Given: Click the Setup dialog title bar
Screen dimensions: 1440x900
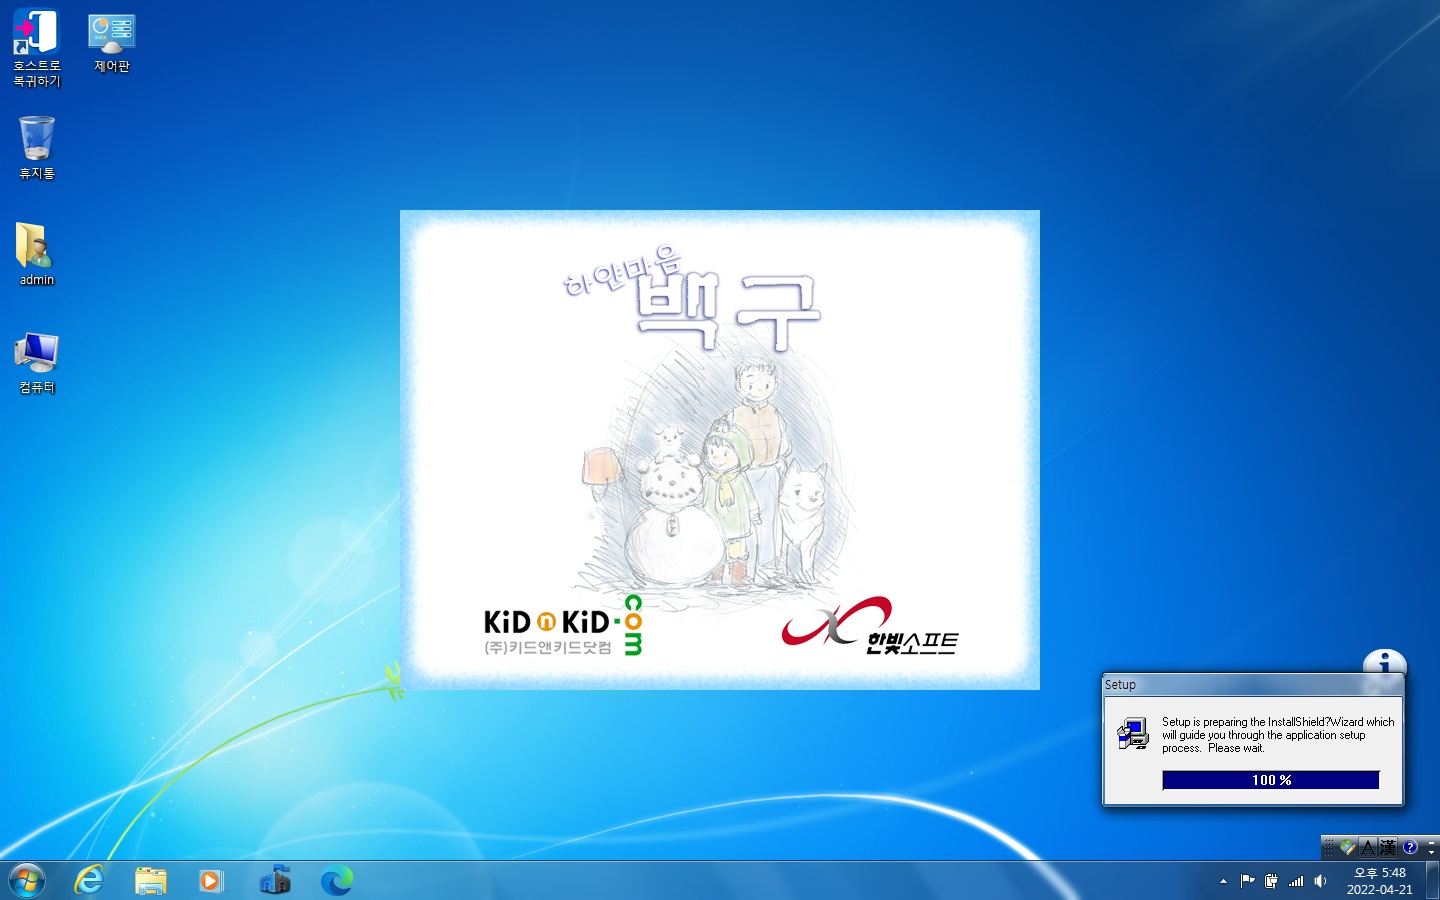Looking at the screenshot, I should [1253, 685].
